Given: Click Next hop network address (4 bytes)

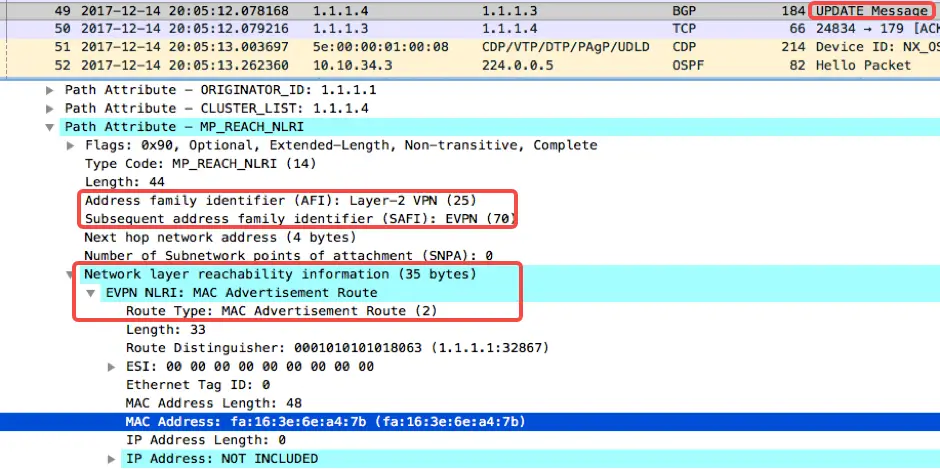Looking at the screenshot, I should pos(220,237).
